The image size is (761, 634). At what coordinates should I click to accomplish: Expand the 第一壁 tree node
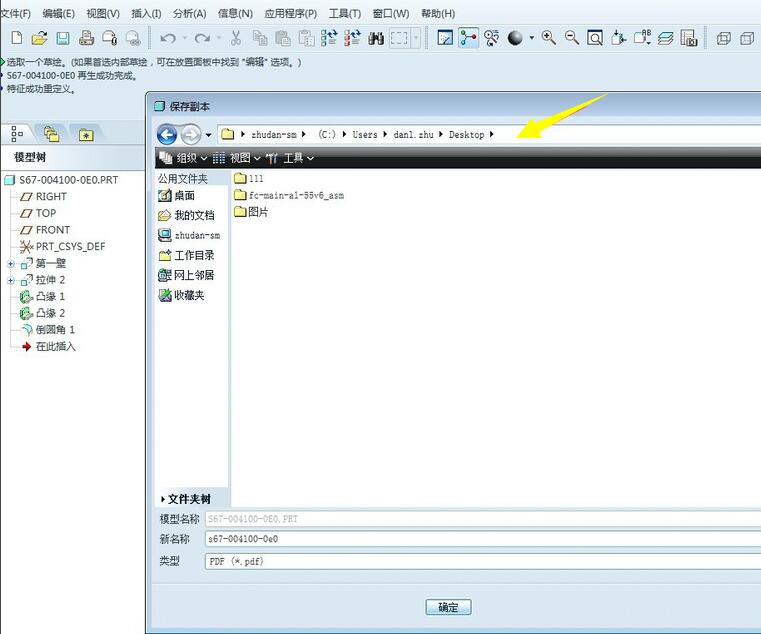tap(11, 264)
